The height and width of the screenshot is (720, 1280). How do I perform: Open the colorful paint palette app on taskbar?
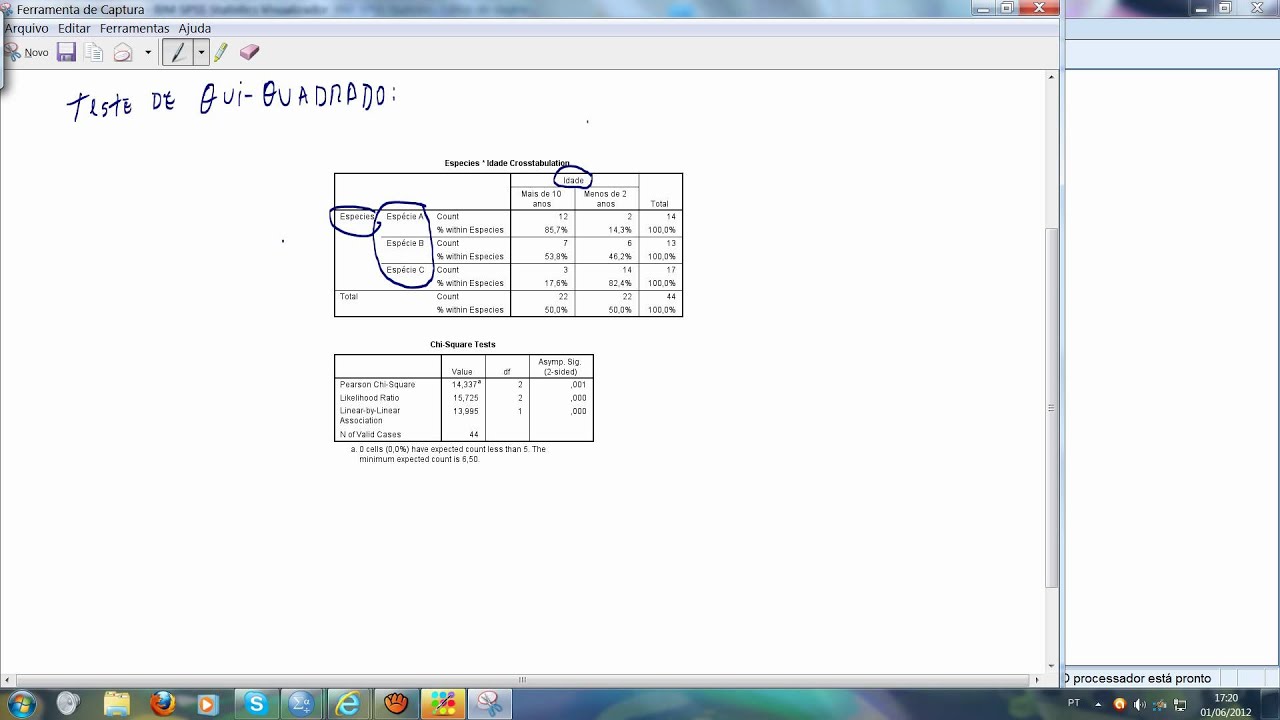click(442, 704)
